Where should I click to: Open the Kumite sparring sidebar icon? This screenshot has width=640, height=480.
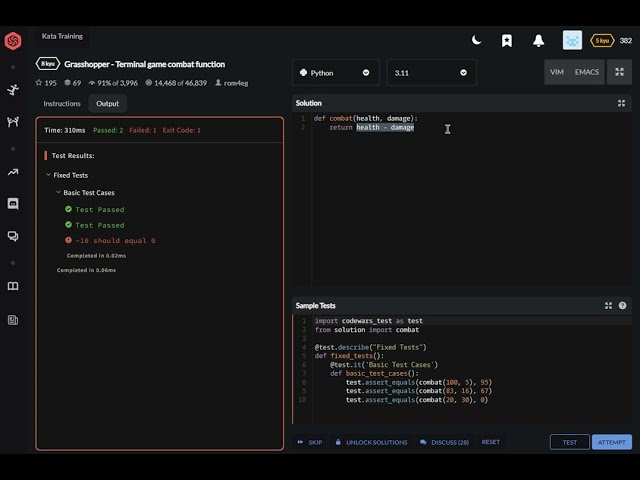pyautogui.click(x=13, y=122)
